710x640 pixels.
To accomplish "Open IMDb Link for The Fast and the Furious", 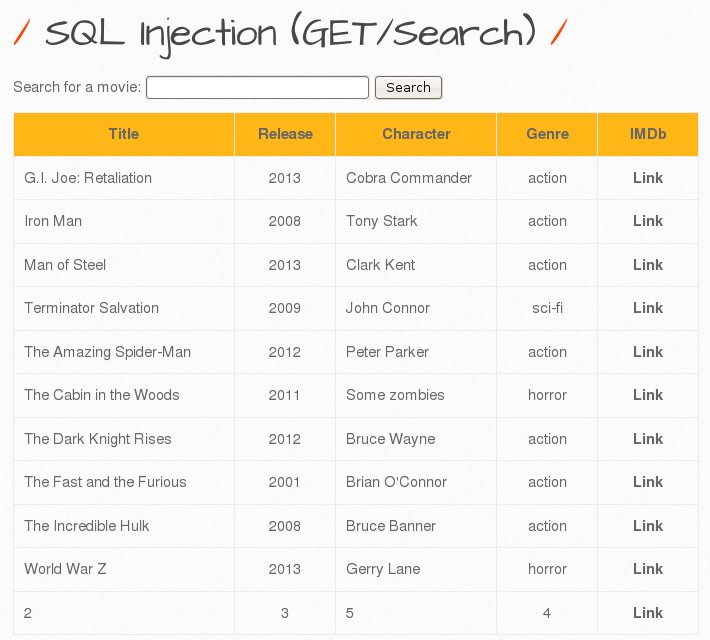I will [x=648, y=482].
